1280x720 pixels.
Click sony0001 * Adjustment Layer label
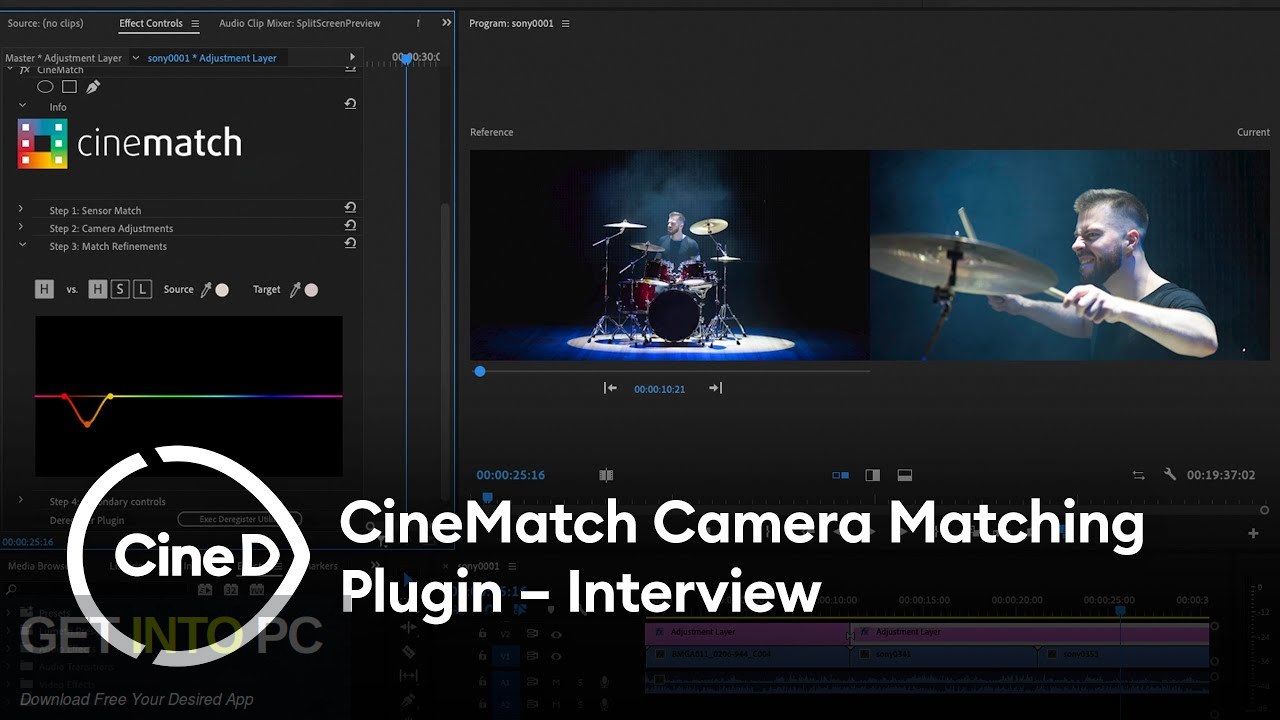[212, 58]
